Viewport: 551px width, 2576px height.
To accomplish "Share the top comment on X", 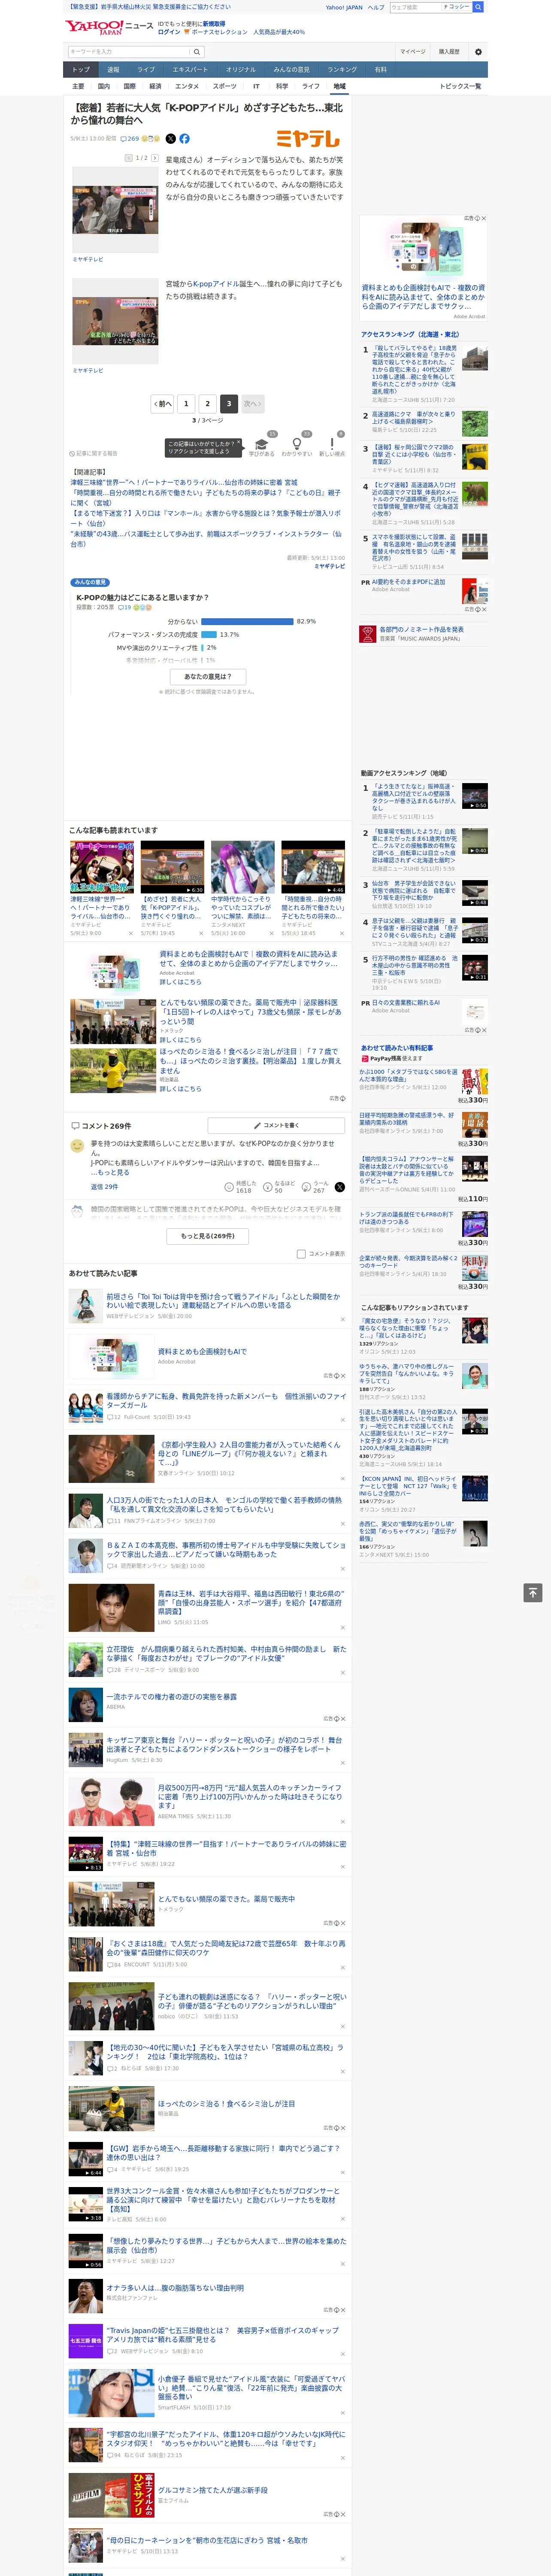I will 340,1187.
